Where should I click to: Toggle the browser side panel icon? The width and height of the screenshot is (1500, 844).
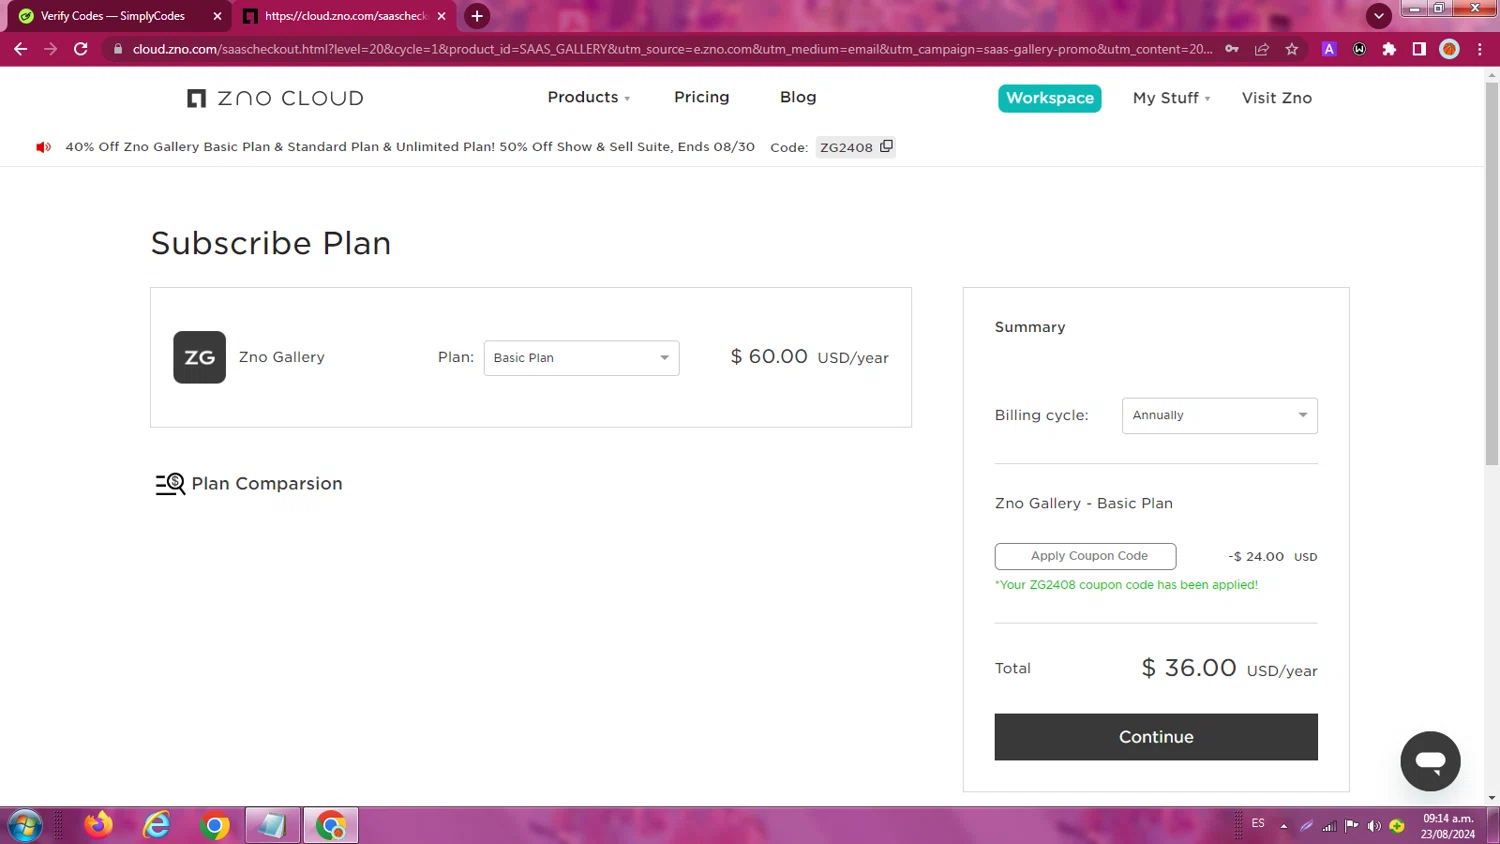tap(1419, 49)
